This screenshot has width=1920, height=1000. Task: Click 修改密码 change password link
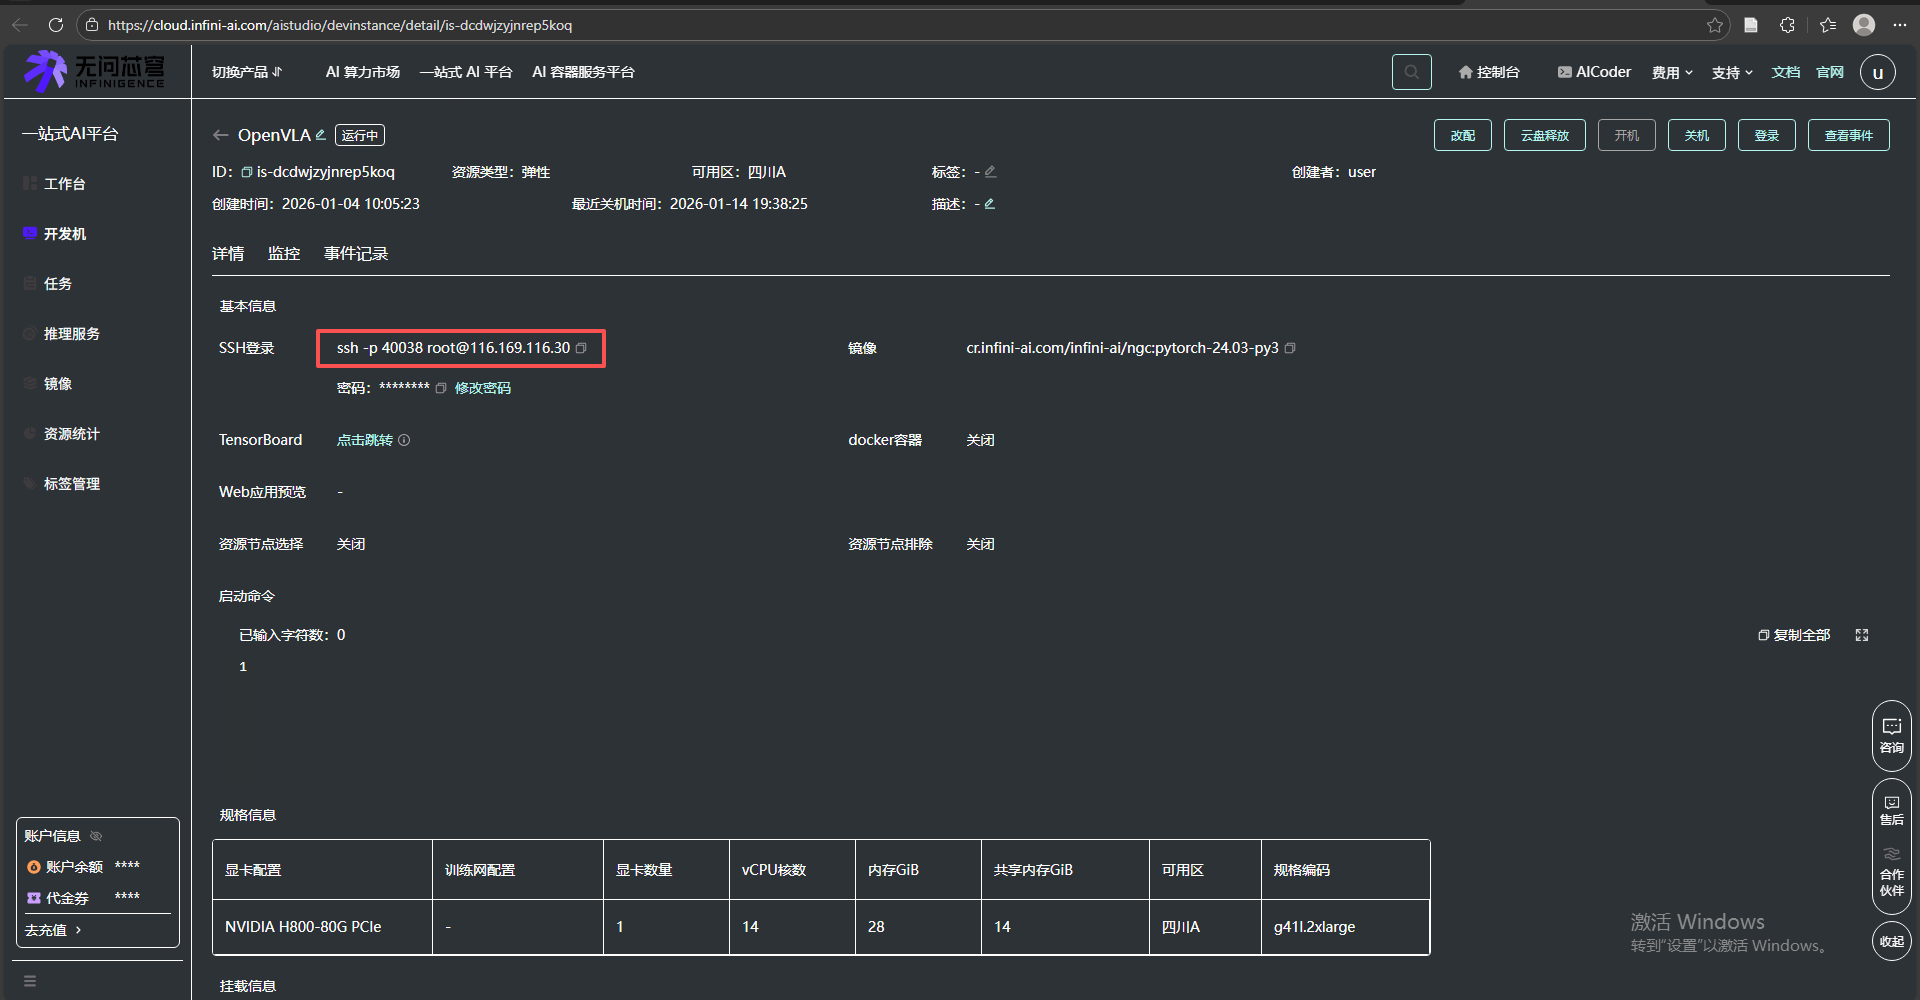(483, 388)
